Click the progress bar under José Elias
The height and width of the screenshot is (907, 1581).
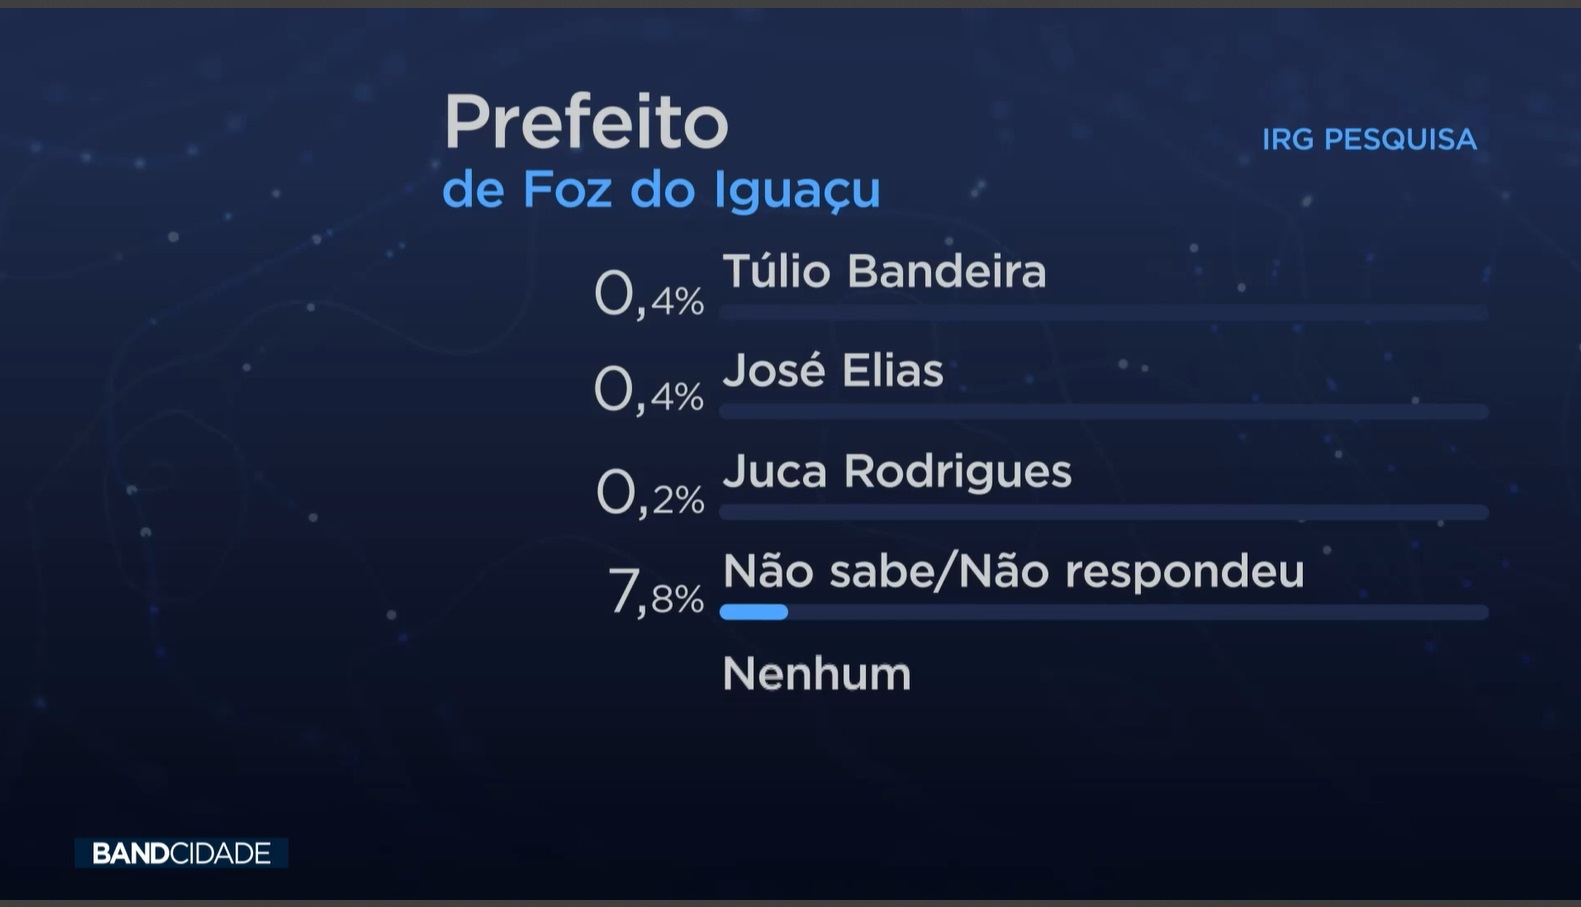tap(1103, 412)
